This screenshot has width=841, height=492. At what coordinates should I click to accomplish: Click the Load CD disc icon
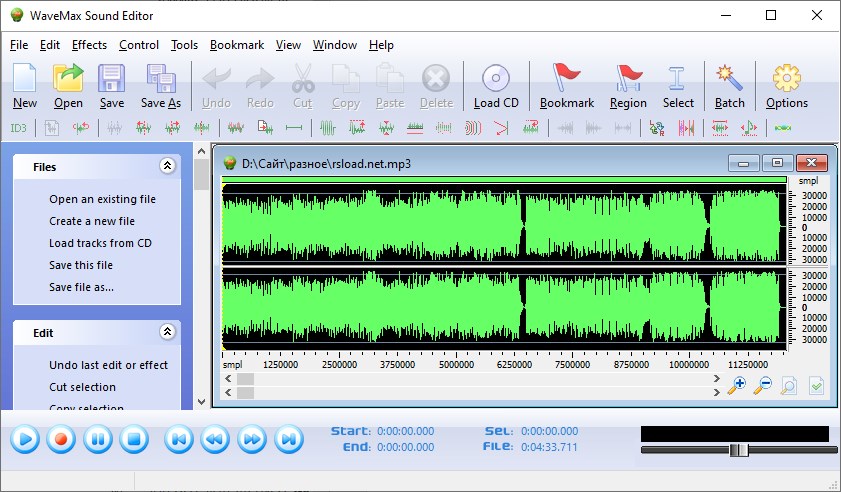click(x=496, y=78)
